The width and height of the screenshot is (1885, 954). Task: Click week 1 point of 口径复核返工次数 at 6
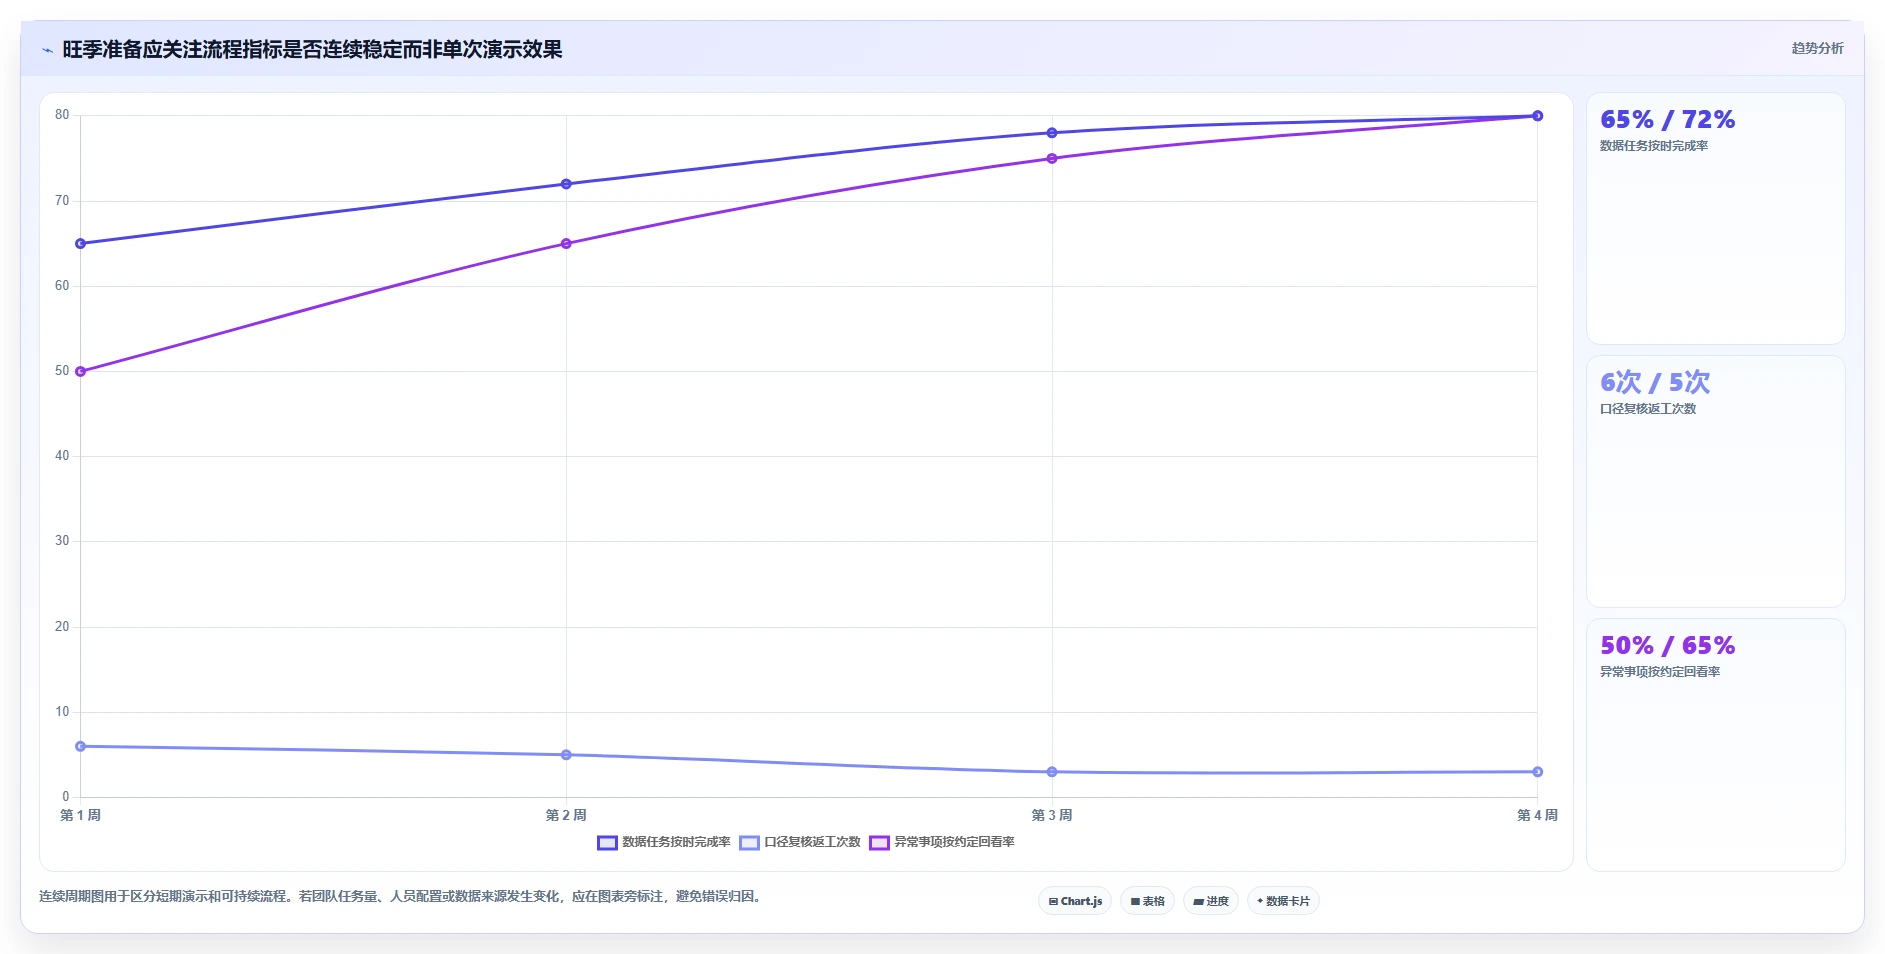[x=81, y=747]
